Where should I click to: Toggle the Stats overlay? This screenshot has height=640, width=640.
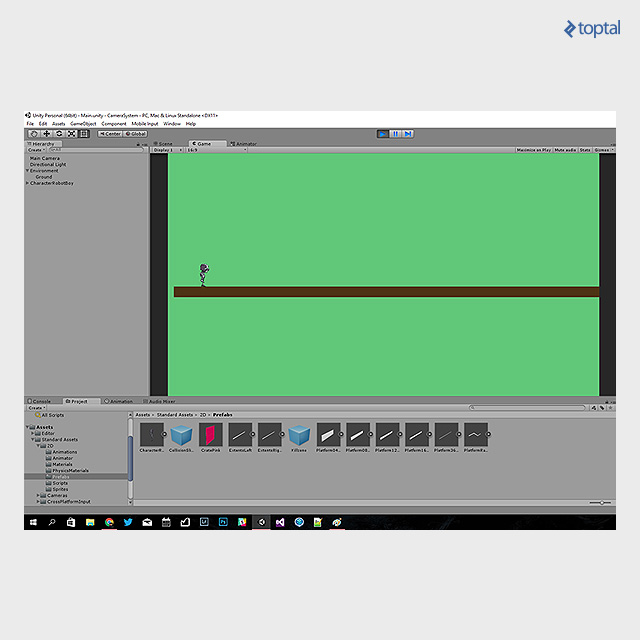coord(586,150)
